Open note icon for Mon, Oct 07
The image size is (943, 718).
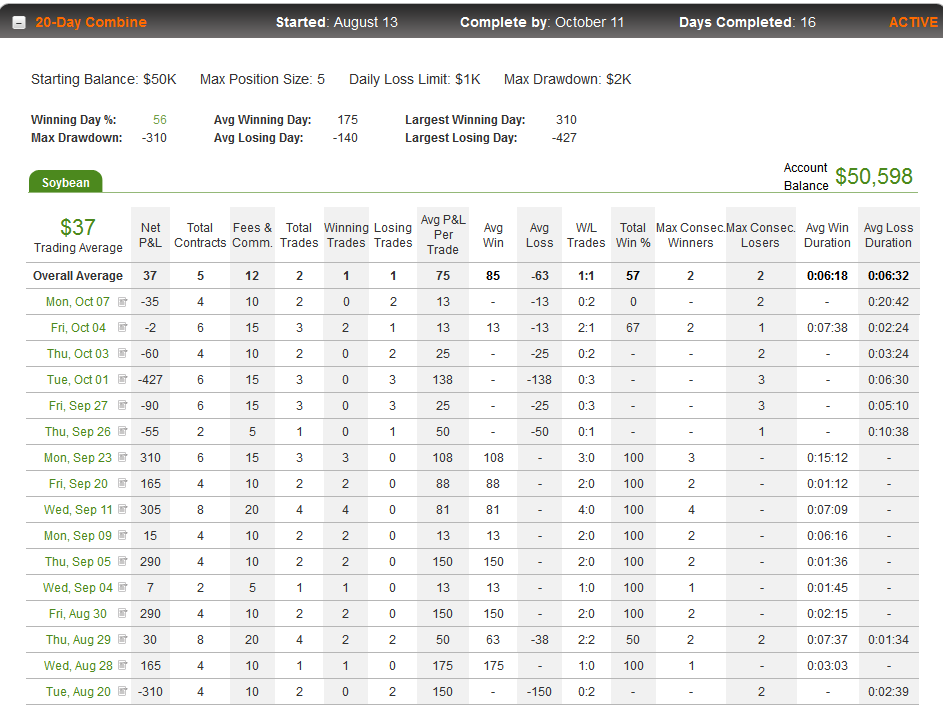[123, 302]
